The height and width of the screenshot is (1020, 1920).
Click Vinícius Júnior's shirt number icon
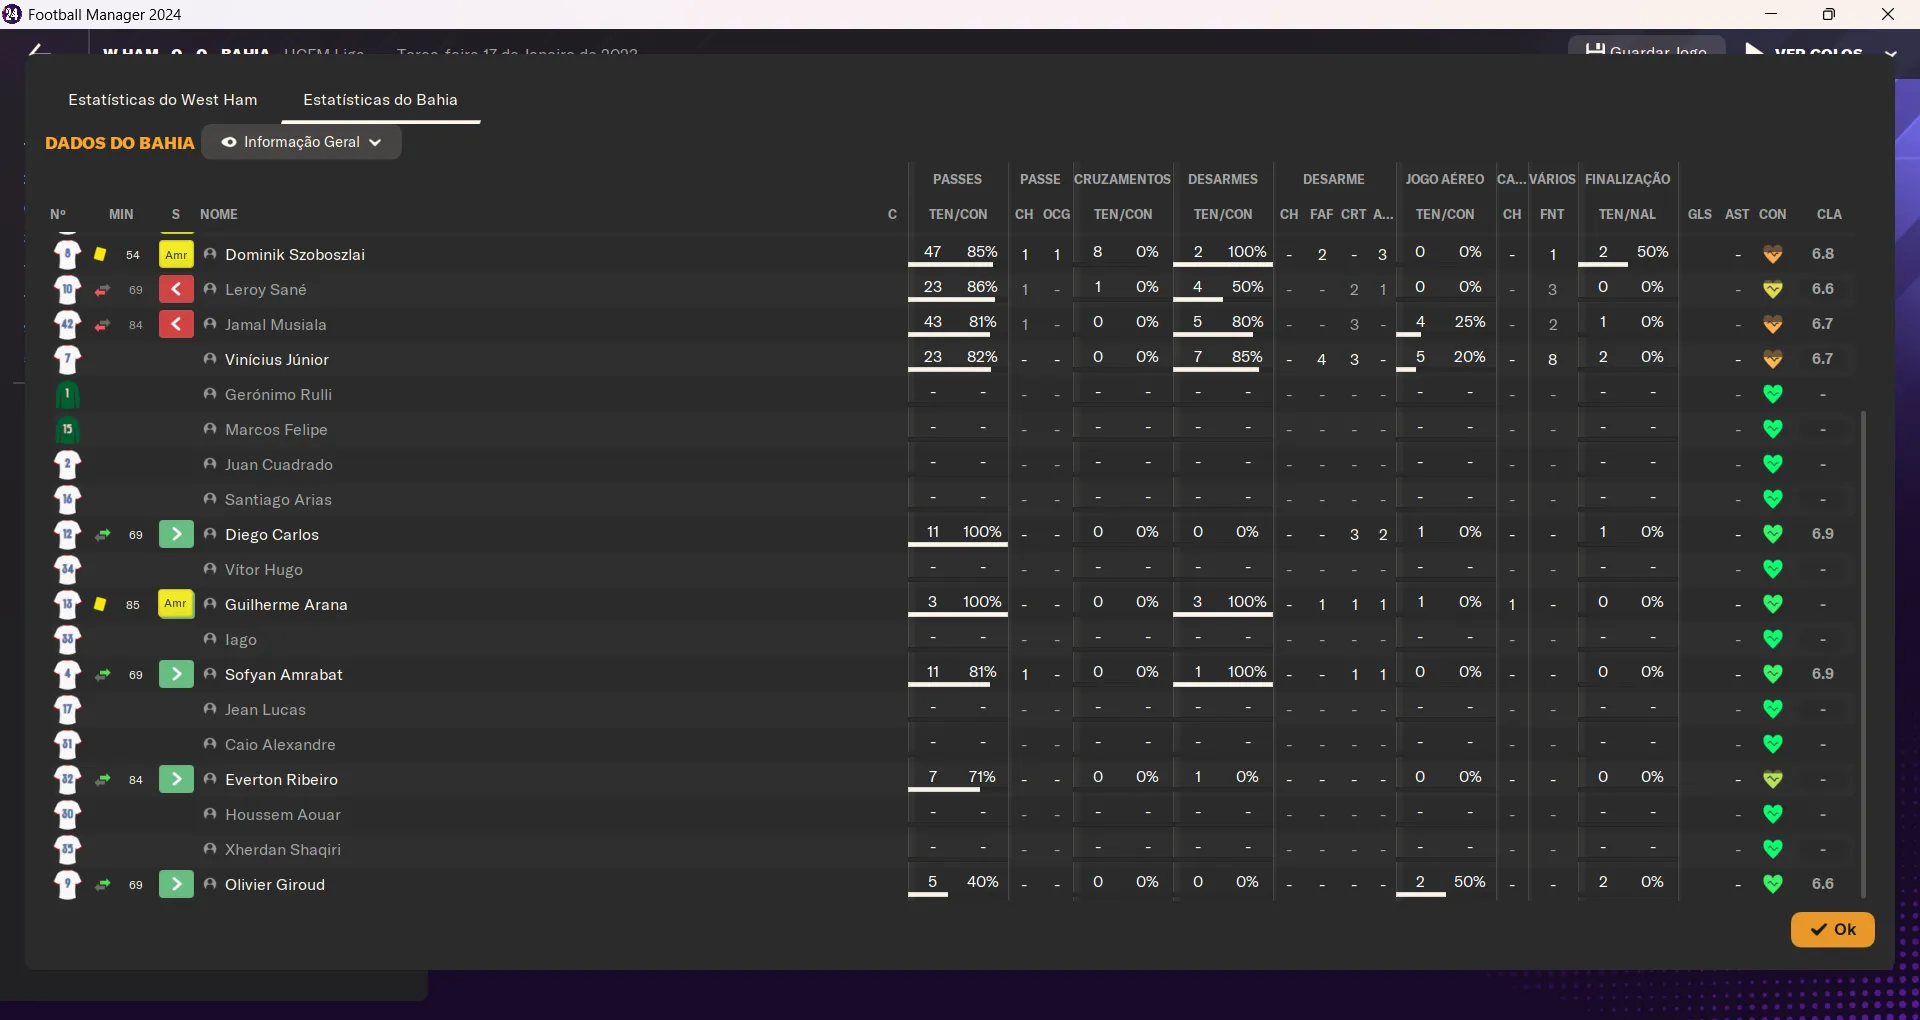pyautogui.click(x=67, y=360)
